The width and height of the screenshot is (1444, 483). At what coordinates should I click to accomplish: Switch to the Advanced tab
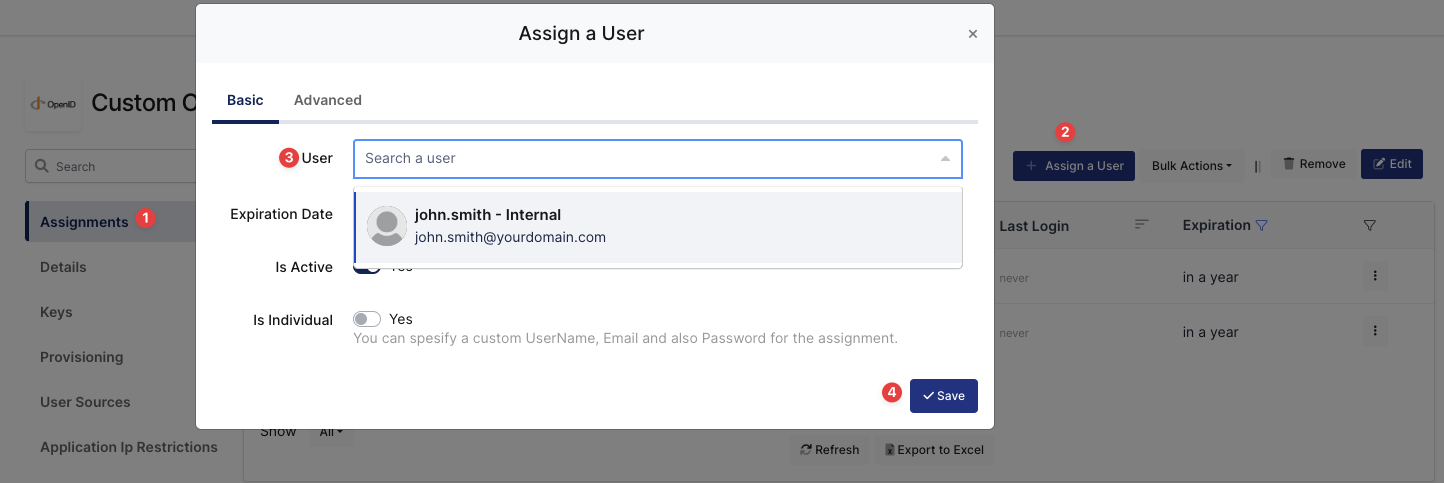[327, 100]
